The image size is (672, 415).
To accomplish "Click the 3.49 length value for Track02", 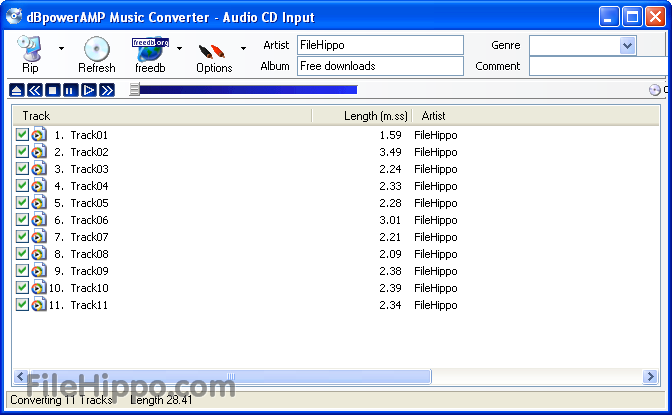I will [x=390, y=152].
